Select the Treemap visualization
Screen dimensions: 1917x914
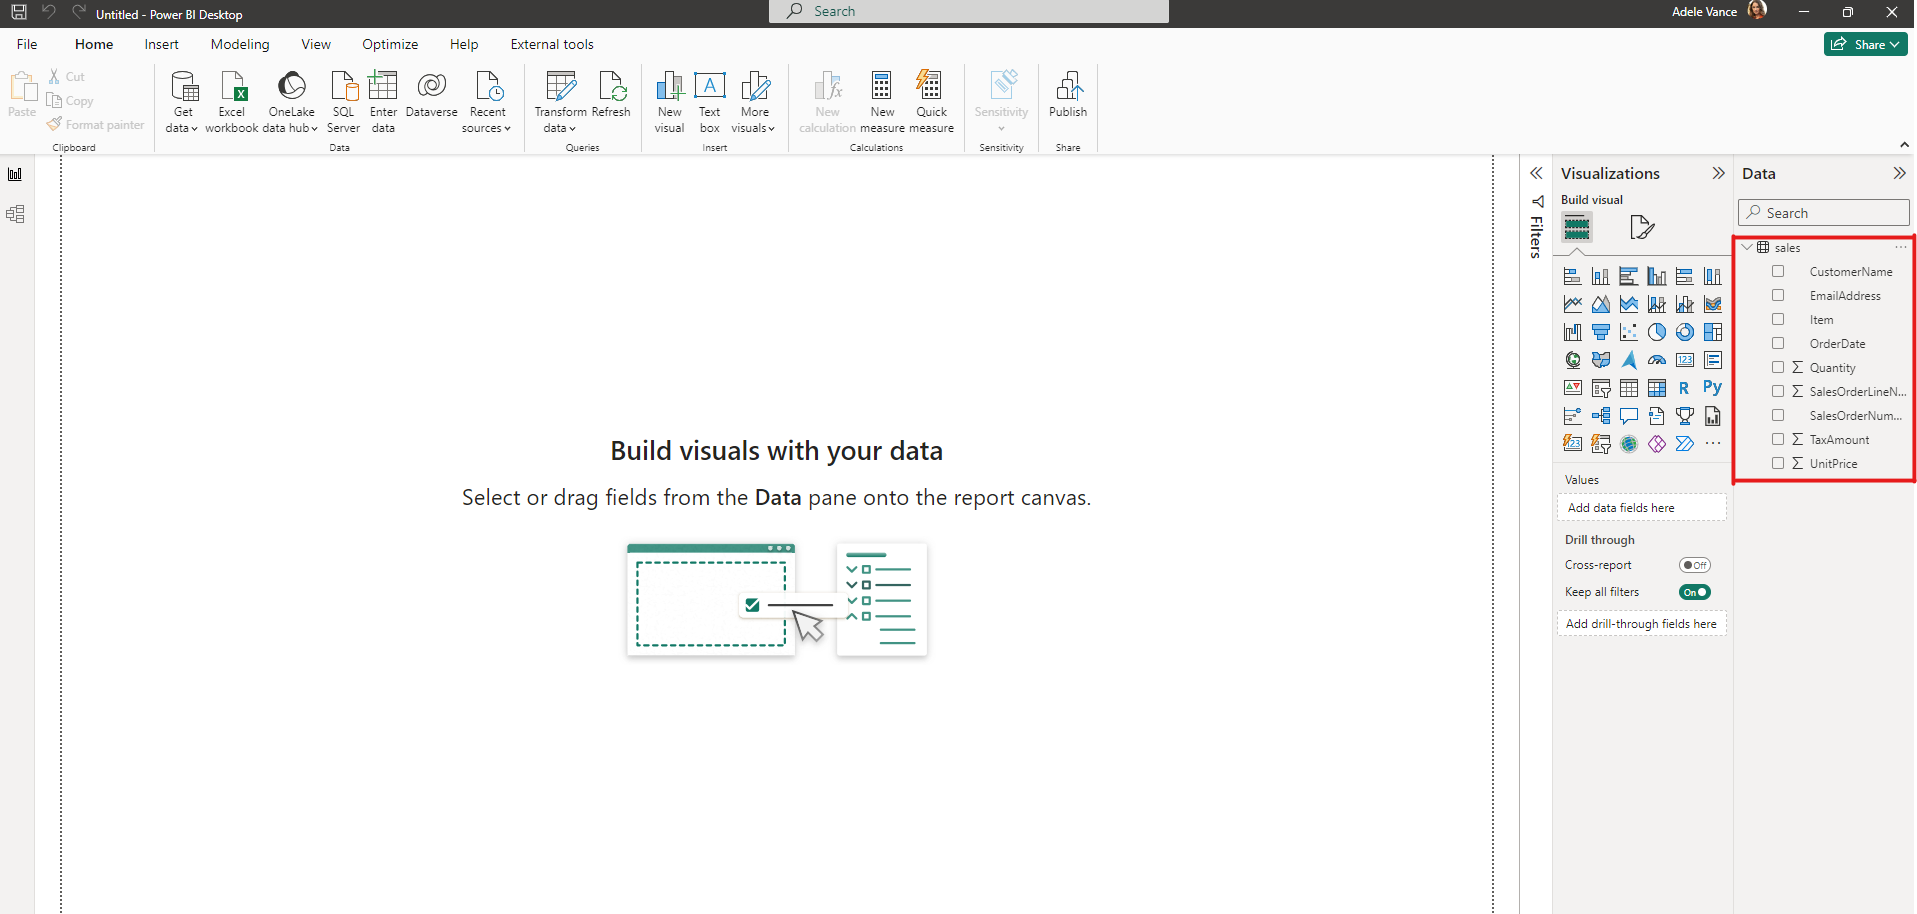pyautogui.click(x=1713, y=332)
